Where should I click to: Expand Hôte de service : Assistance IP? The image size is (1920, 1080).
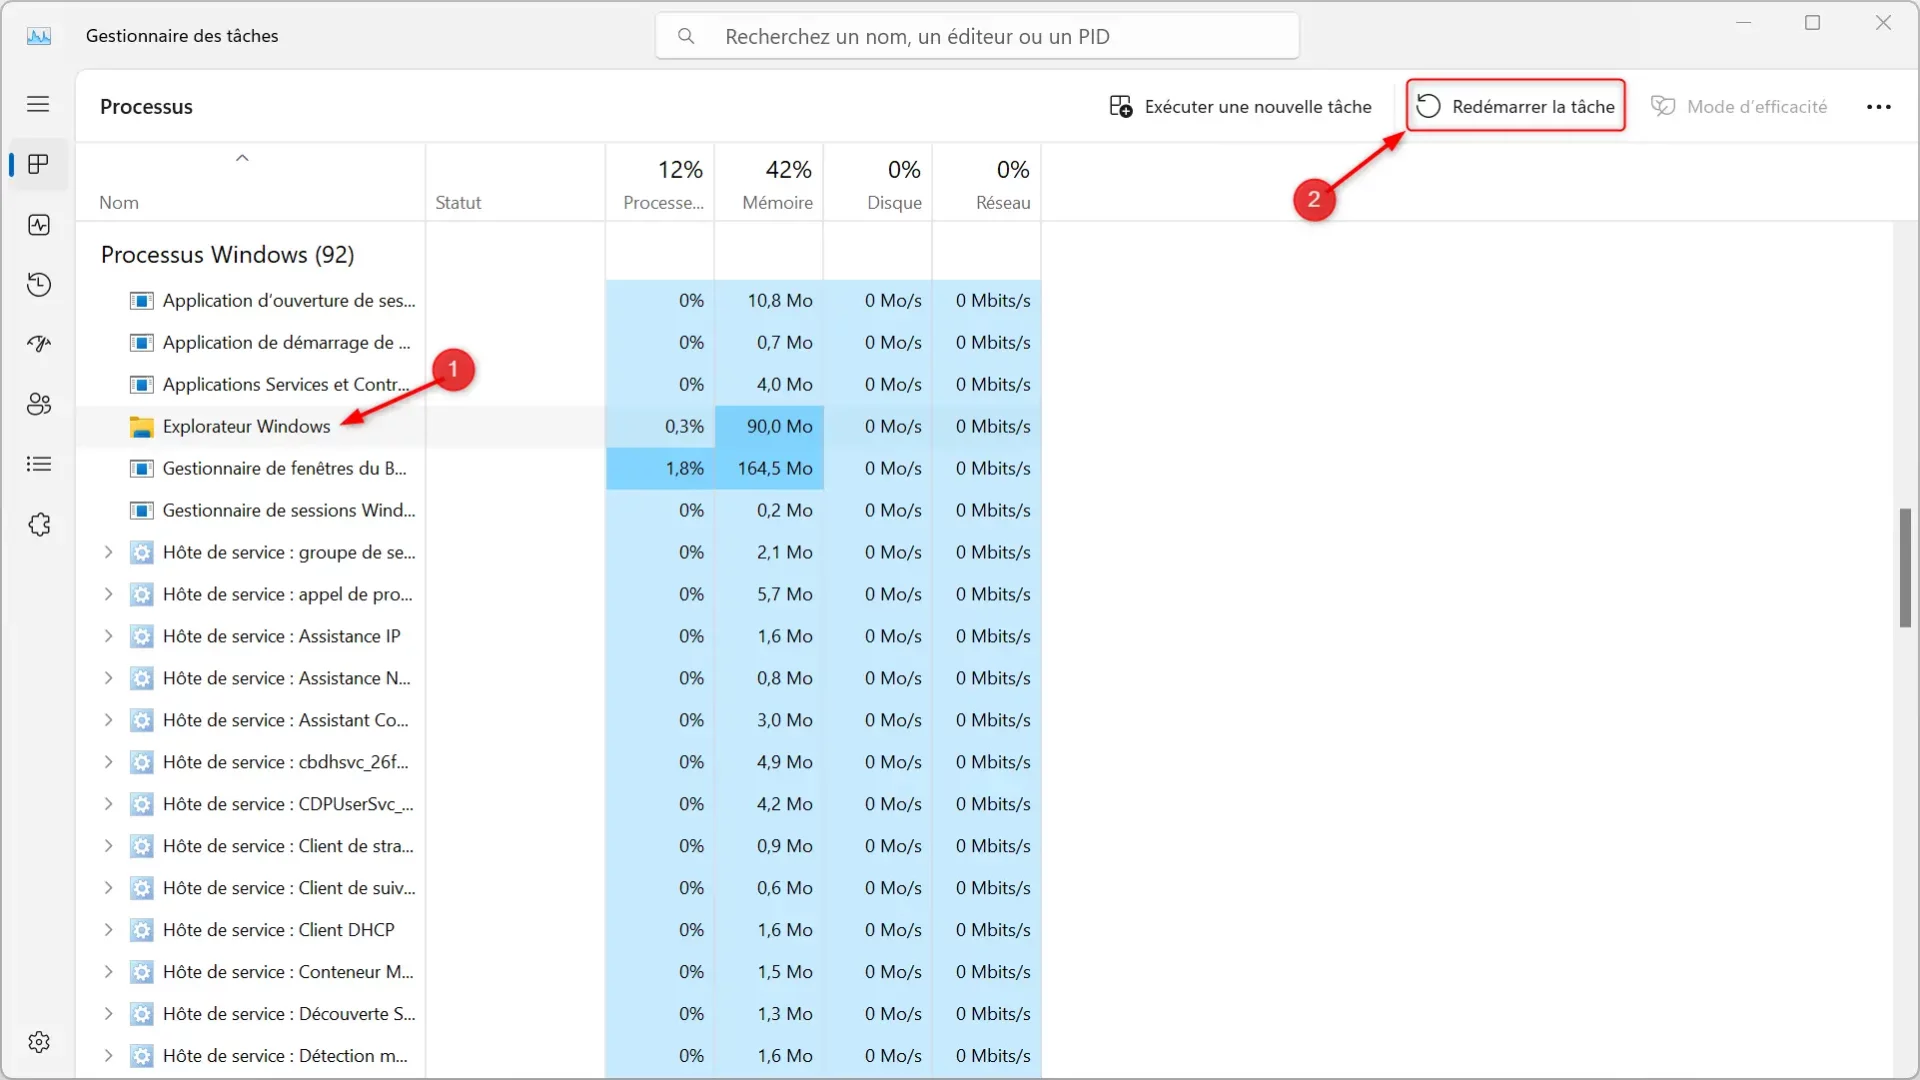[x=108, y=636]
